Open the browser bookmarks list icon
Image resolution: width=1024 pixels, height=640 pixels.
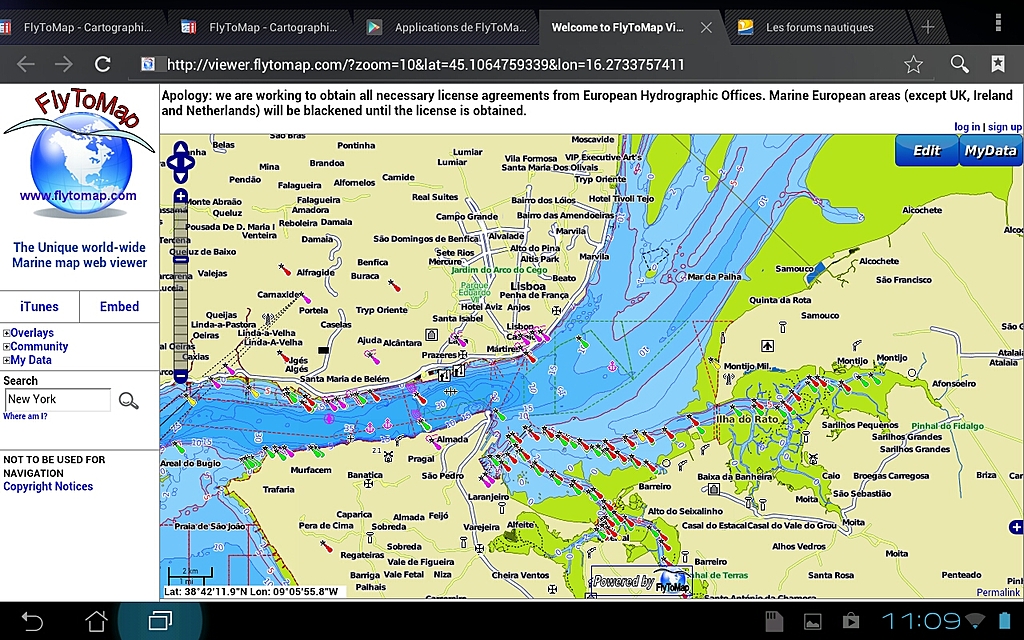click(x=997, y=64)
